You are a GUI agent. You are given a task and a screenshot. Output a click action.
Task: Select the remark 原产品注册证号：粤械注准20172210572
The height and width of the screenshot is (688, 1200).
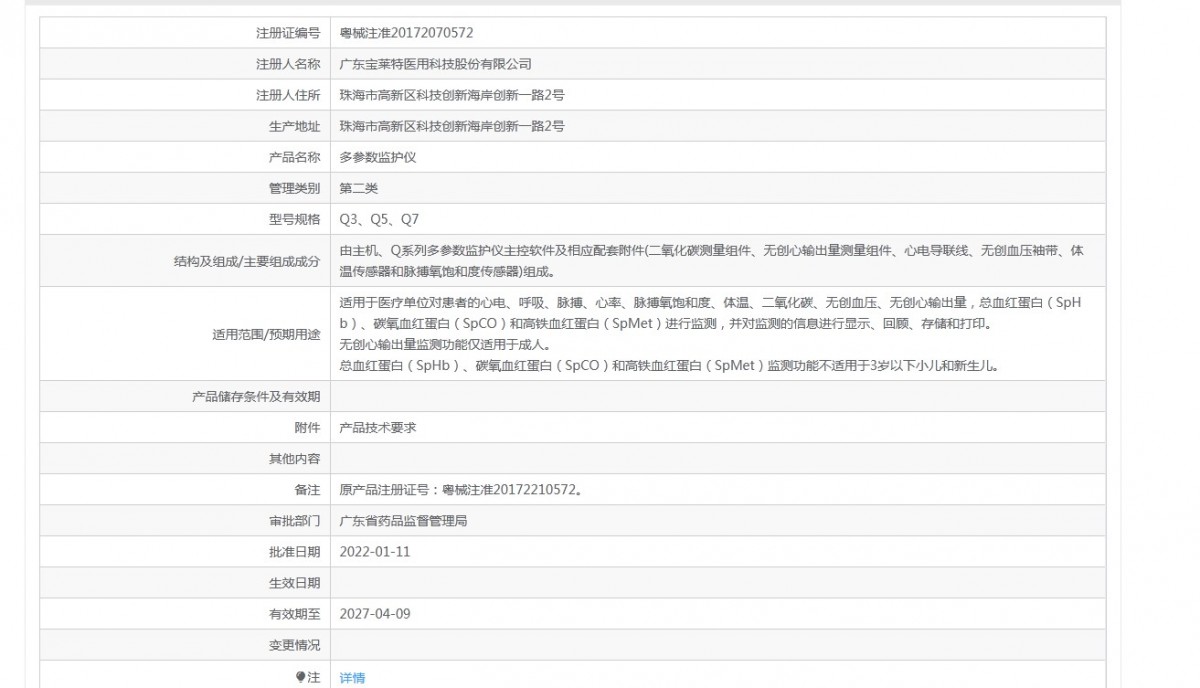[x=461, y=489]
